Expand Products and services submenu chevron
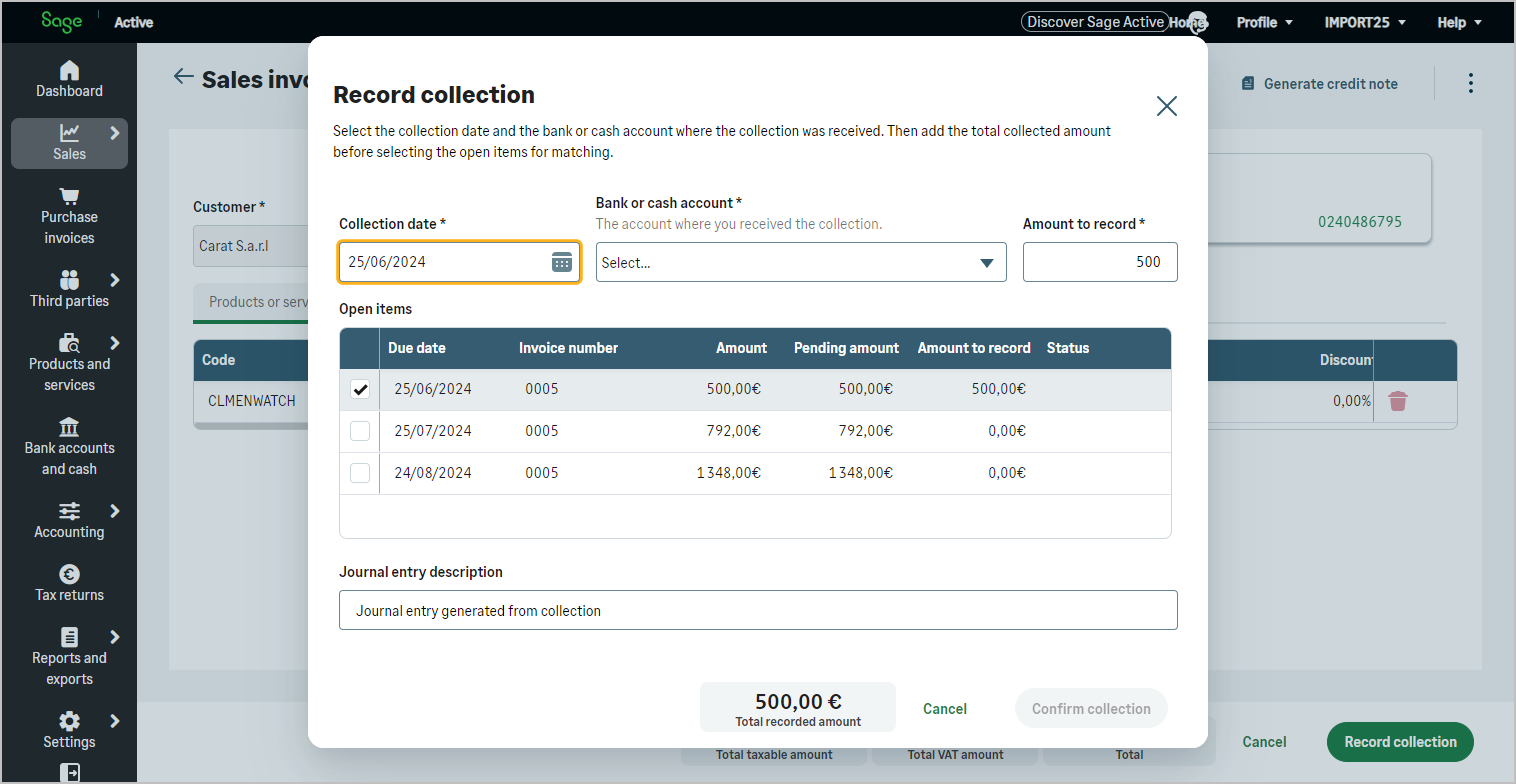The height and width of the screenshot is (784, 1516). pyautogui.click(x=114, y=343)
